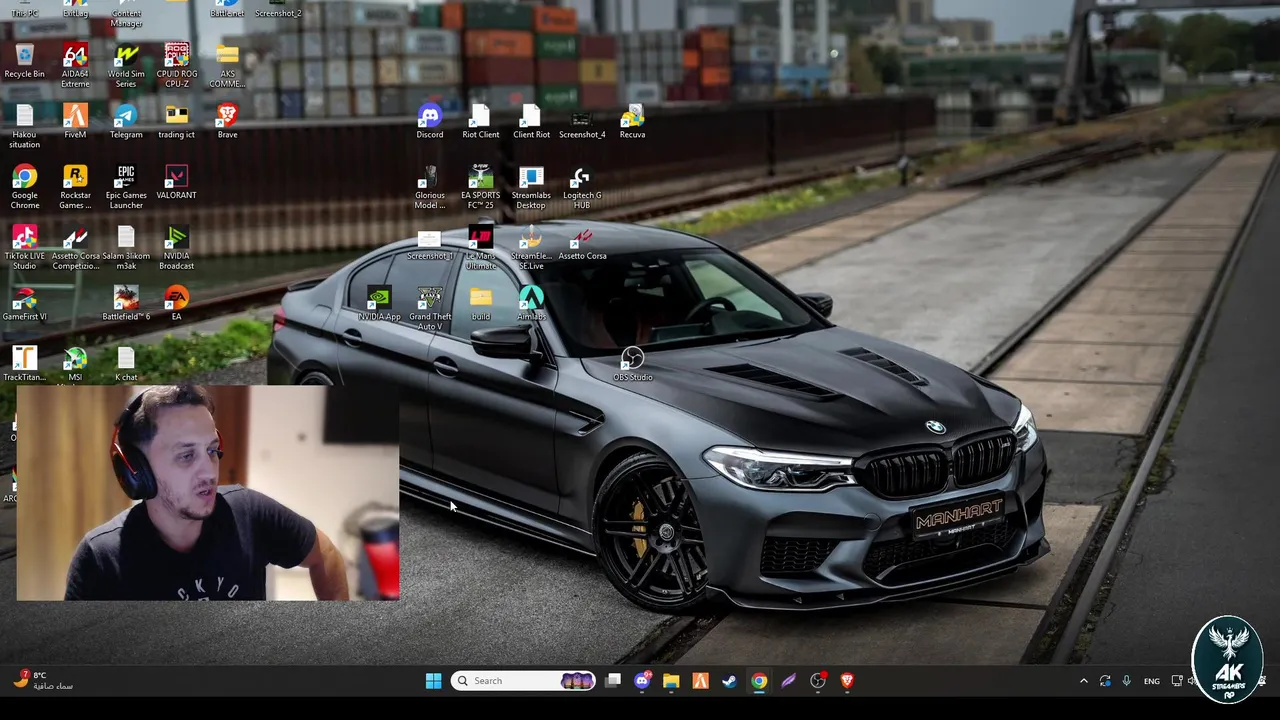
Task: Open the build folder on the desktop
Action: 480,304
